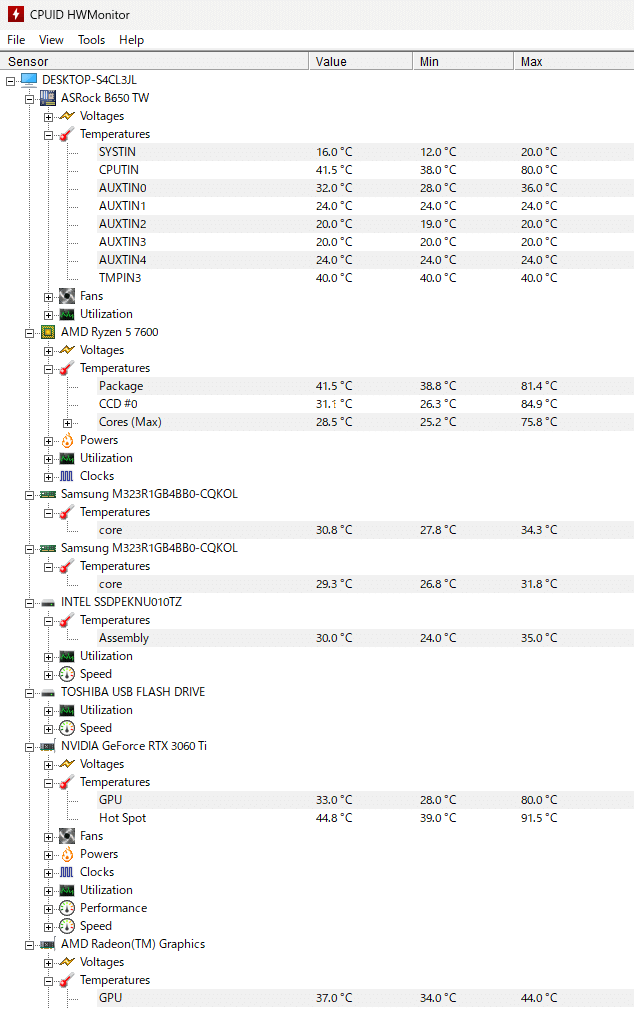This screenshot has width=634, height=1009.
Task: Click the Sensor column header
Action: (x=154, y=61)
